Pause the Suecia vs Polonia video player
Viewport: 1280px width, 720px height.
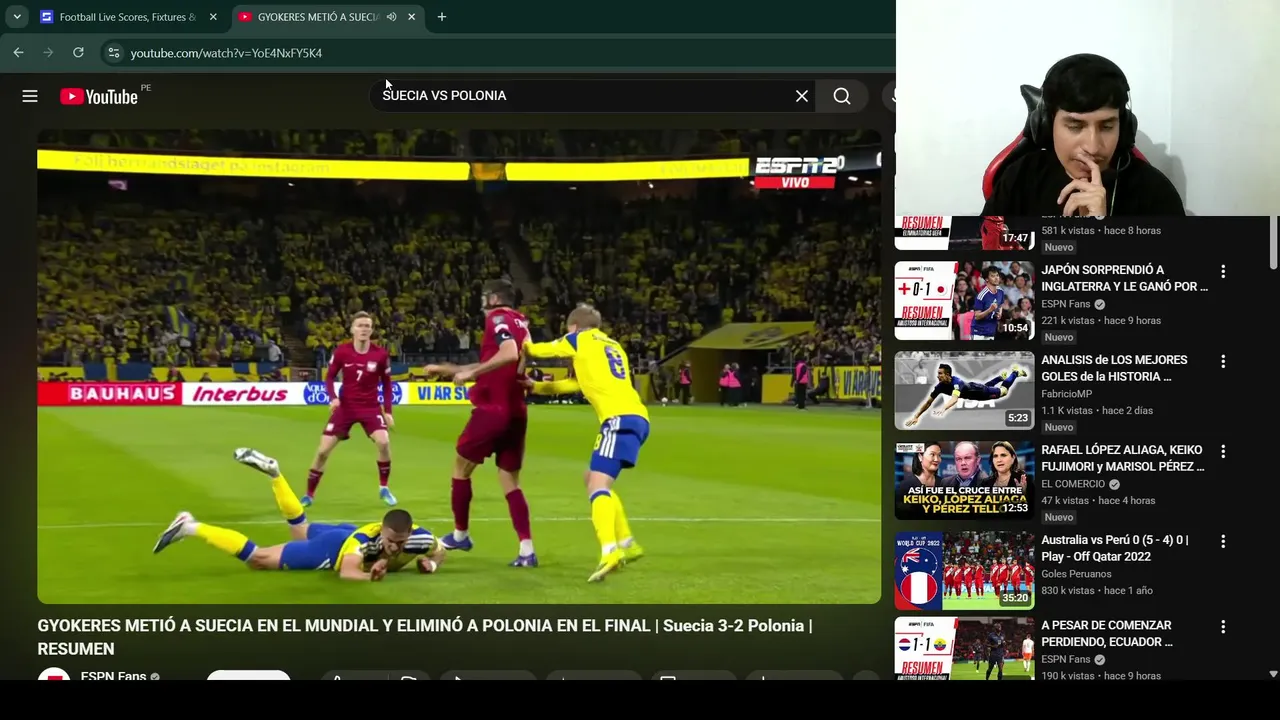[459, 366]
